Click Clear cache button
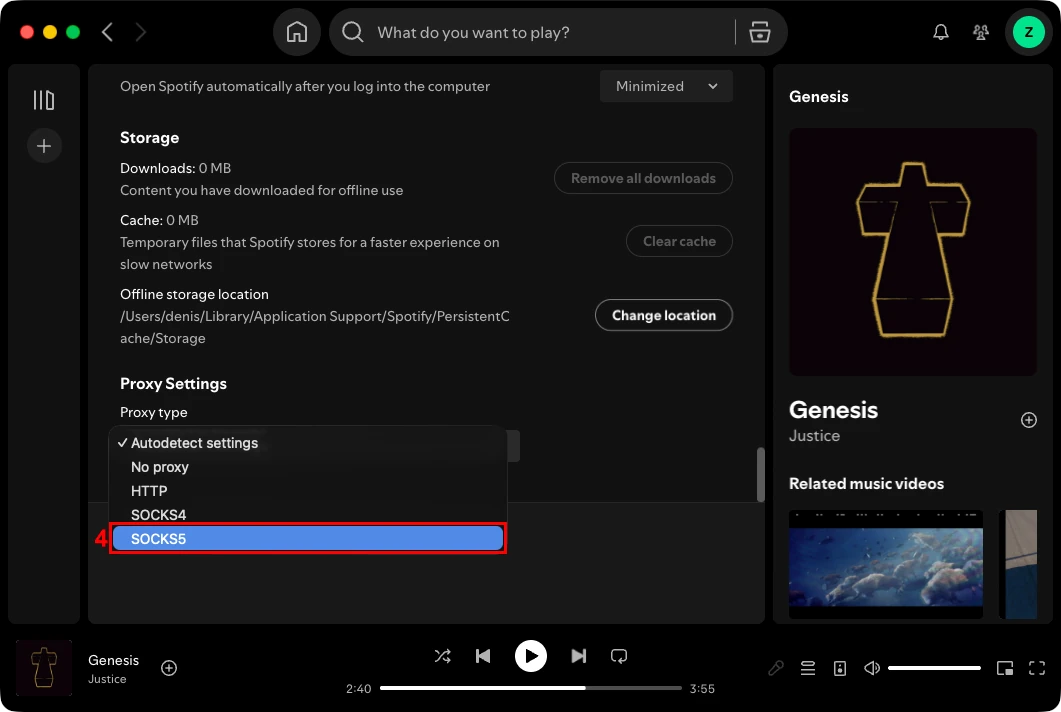Image resolution: width=1061 pixels, height=712 pixels. [x=679, y=241]
